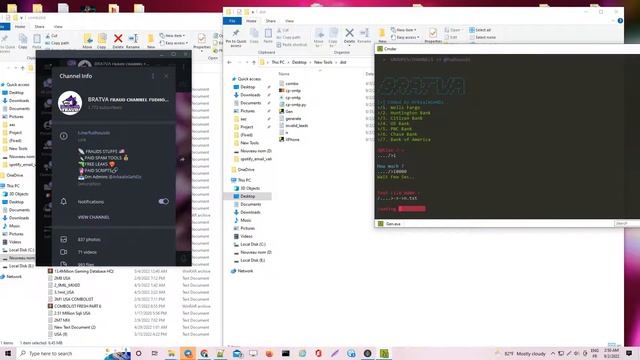
Task: Show hidden system tray icons
Action: click(x=553, y=353)
